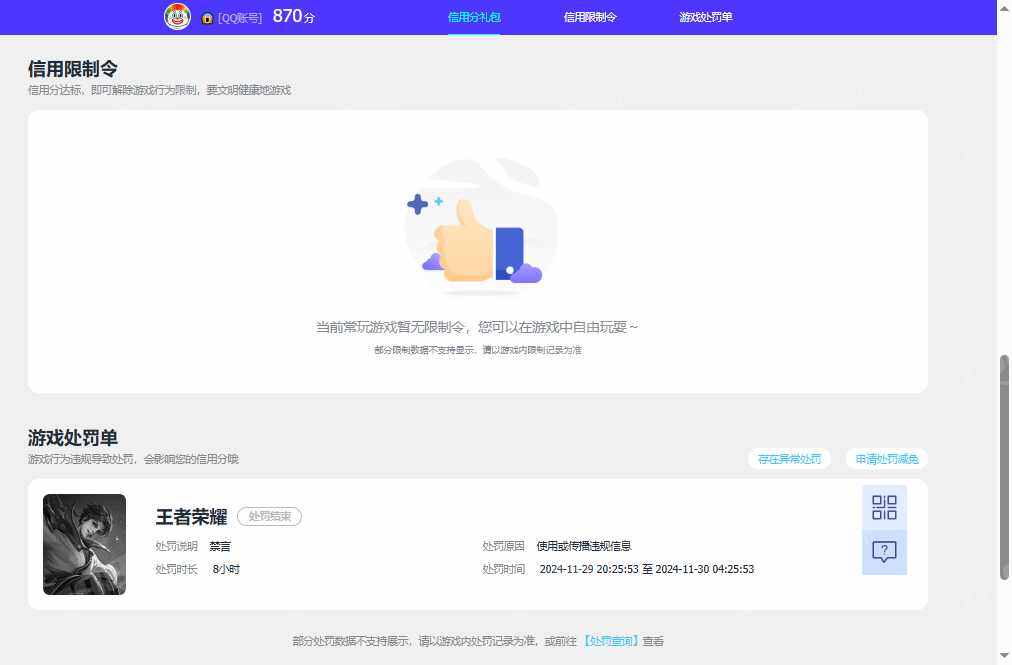The image size is (1012, 665).
Task: Click the vertical scrollbar thumb on the page
Action: click(x=1004, y=467)
